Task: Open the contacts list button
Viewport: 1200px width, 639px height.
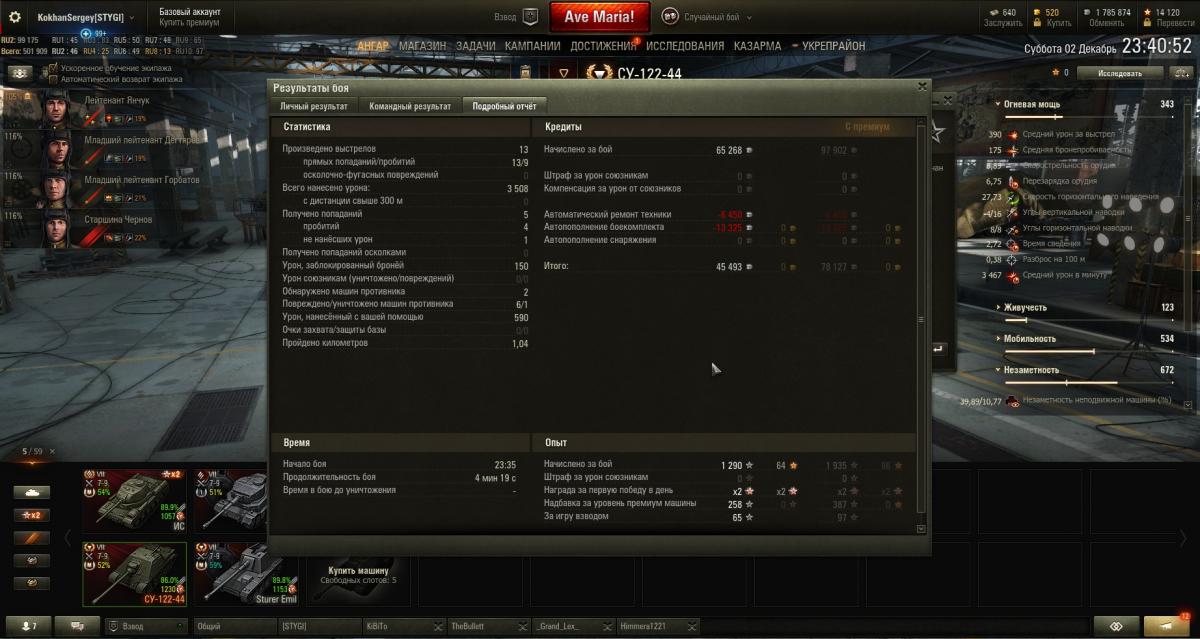Action: (x=27, y=626)
